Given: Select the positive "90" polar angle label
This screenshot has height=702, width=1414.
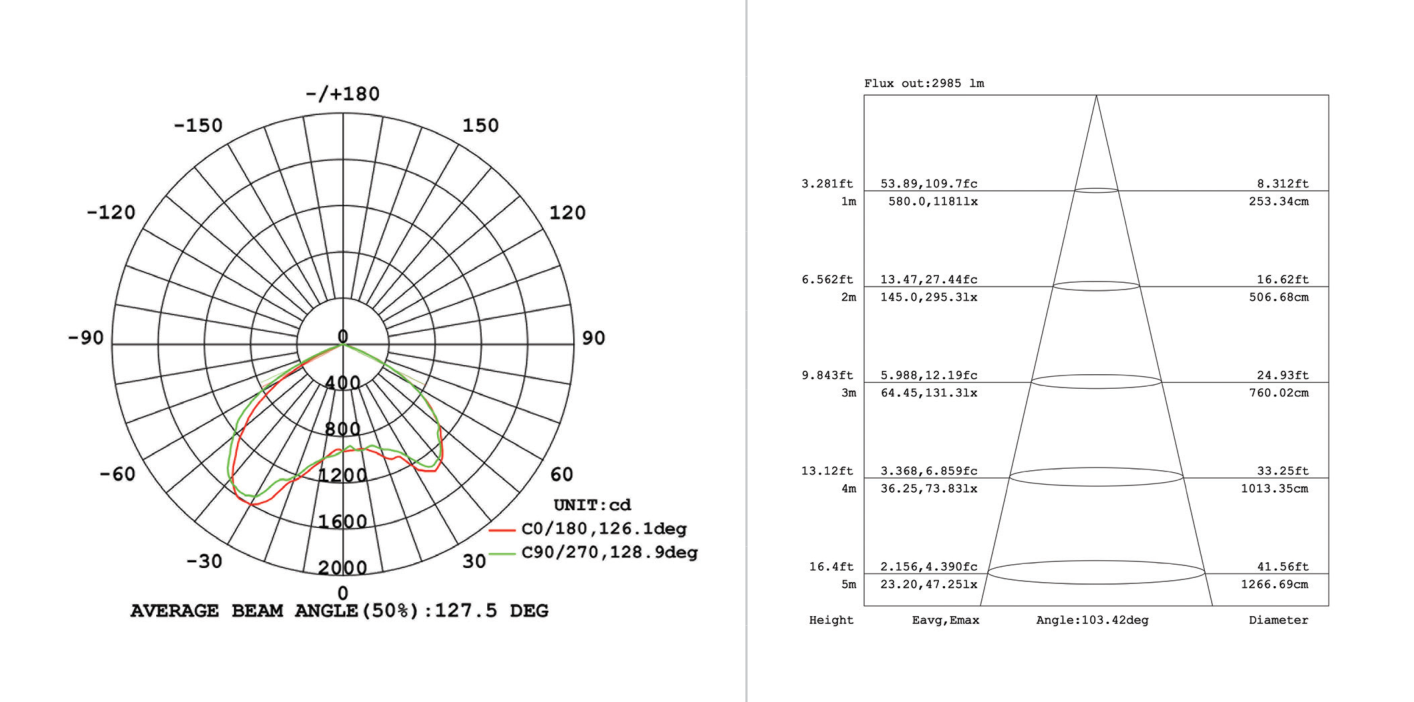Looking at the screenshot, I should point(593,338).
